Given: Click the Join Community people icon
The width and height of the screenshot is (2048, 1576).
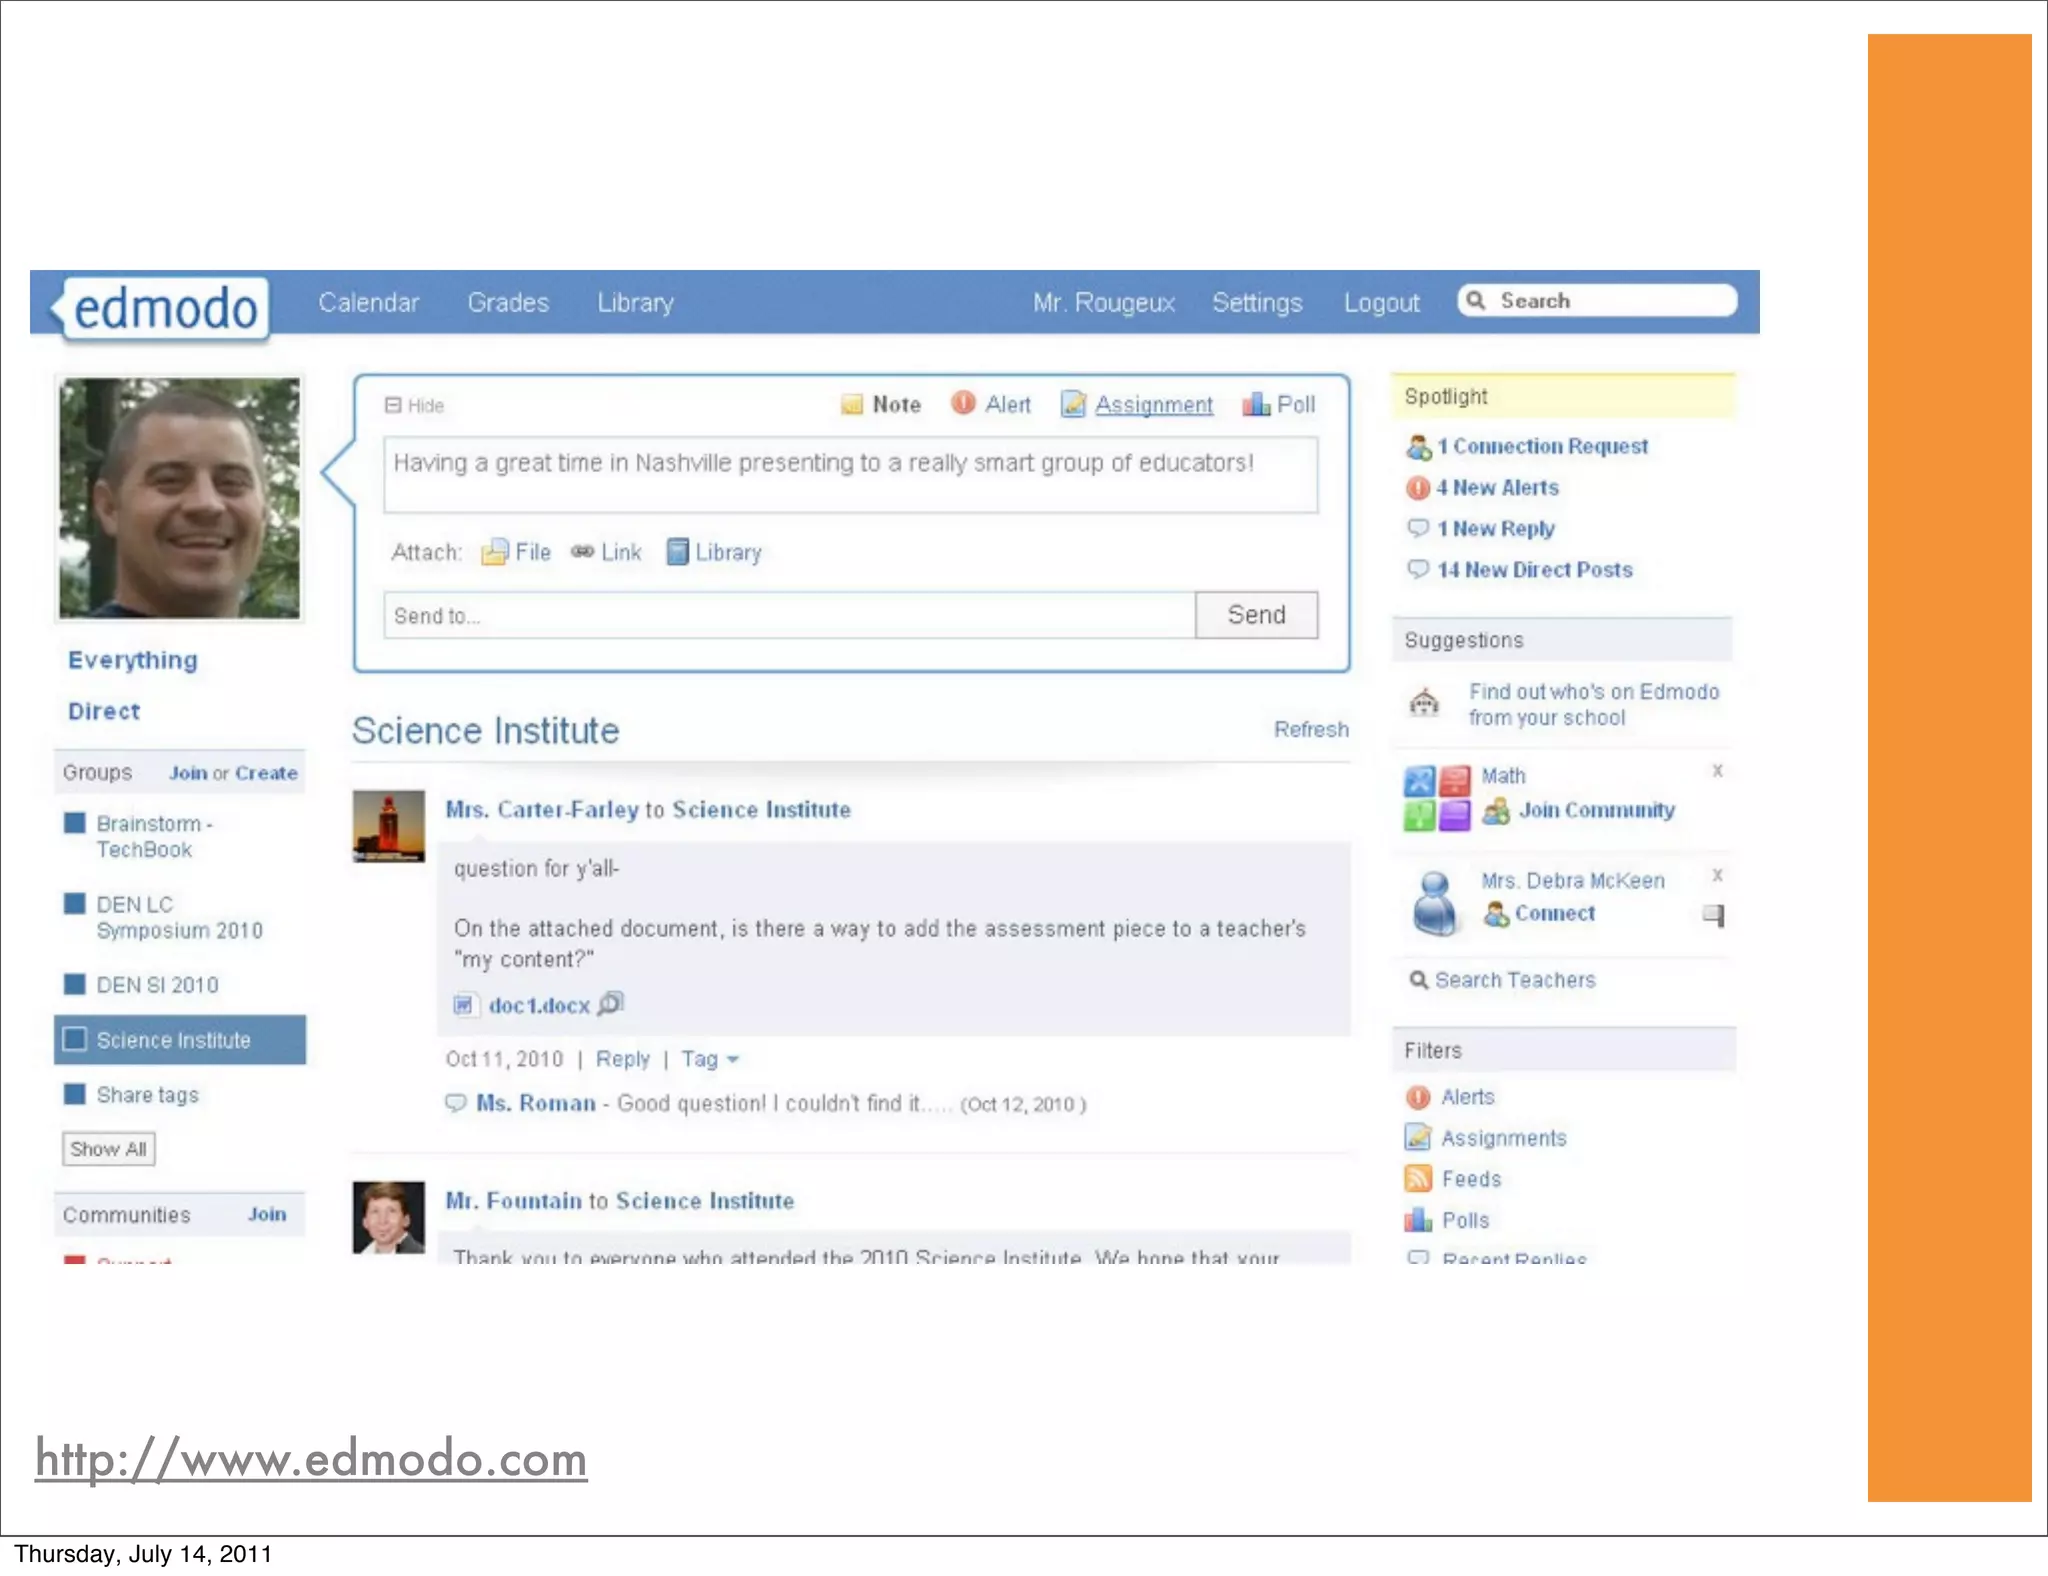Looking at the screenshot, I should [1496, 811].
